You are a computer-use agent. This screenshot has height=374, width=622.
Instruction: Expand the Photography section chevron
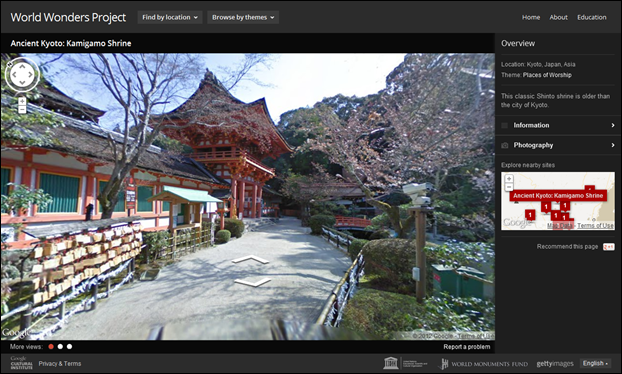coord(613,145)
